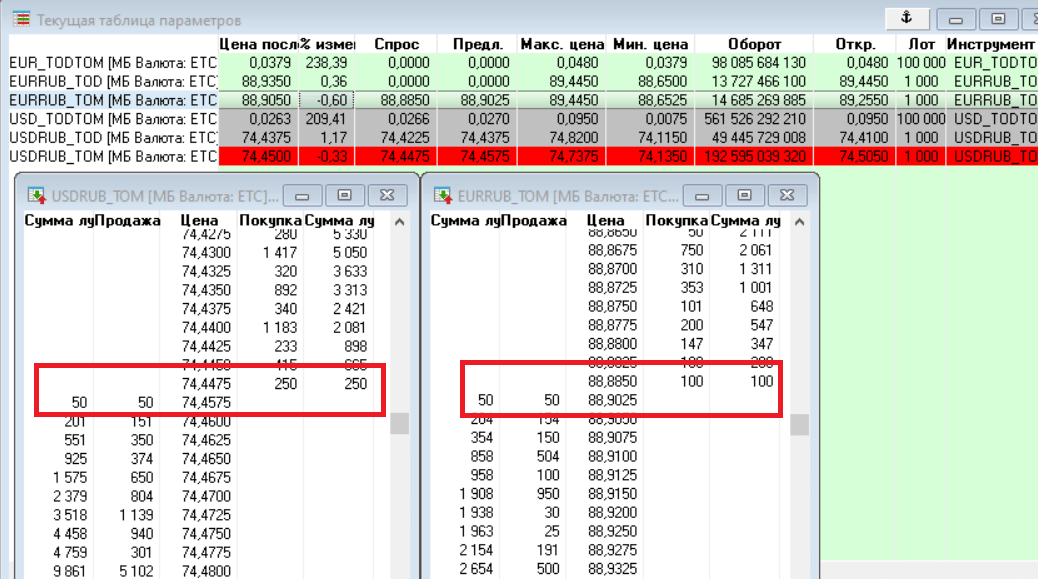
Task: Click buy volume '1 417' in USDRUB_TOM order book
Action: point(279,253)
